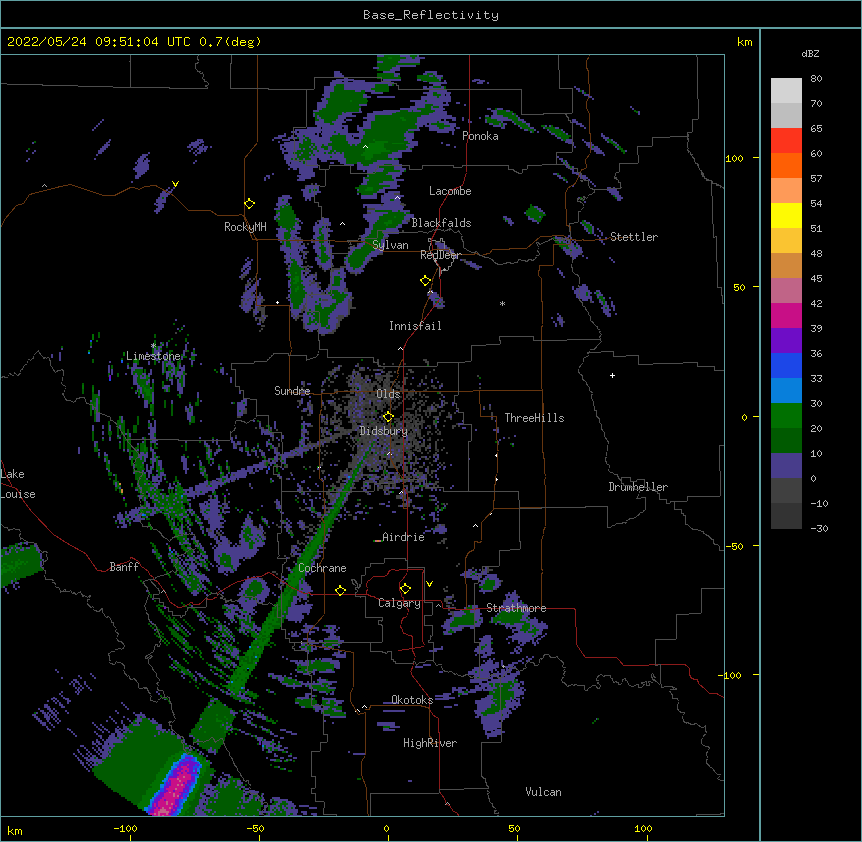Click the yellow V marker east of Calgary
Image resolution: width=862 pixels, height=842 pixels.
coord(429,584)
